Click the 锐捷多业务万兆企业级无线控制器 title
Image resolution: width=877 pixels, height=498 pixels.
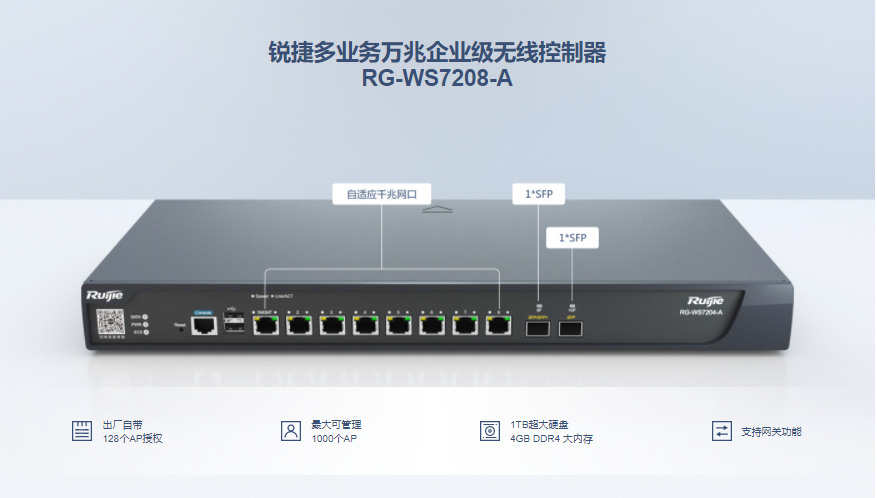click(437, 53)
